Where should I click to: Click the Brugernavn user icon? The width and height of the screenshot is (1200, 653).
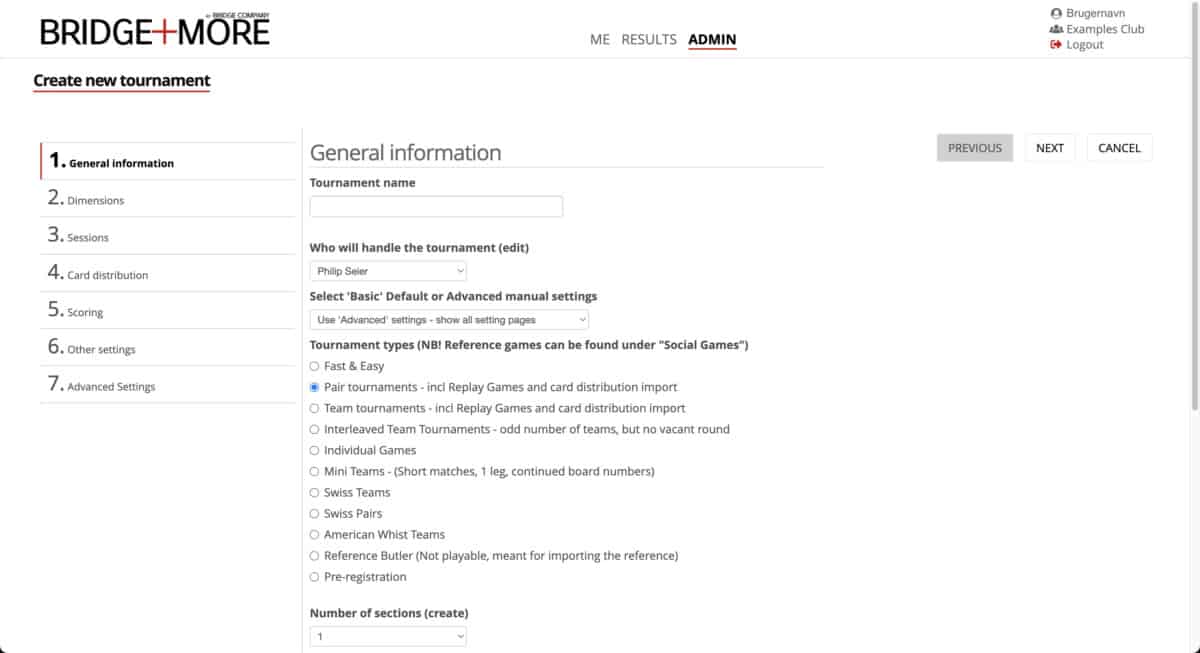(x=1056, y=14)
